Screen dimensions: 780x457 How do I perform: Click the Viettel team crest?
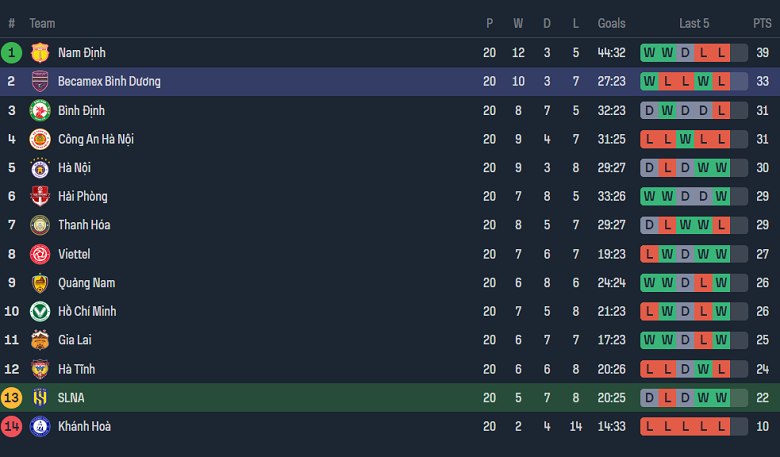(x=40, y=254)
